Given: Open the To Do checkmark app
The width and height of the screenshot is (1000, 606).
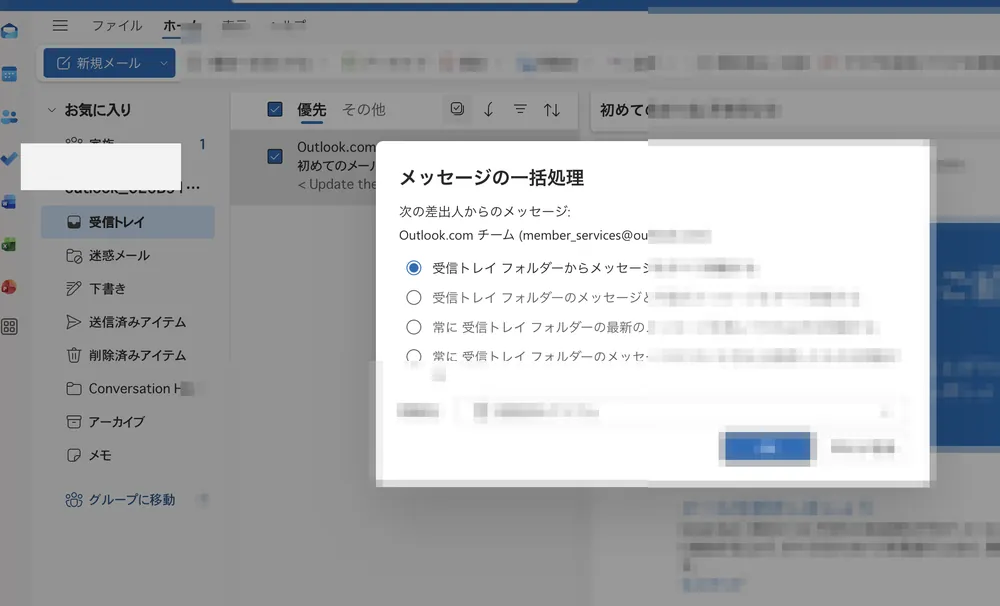Looking at the screenshot, I should (10, 159).
